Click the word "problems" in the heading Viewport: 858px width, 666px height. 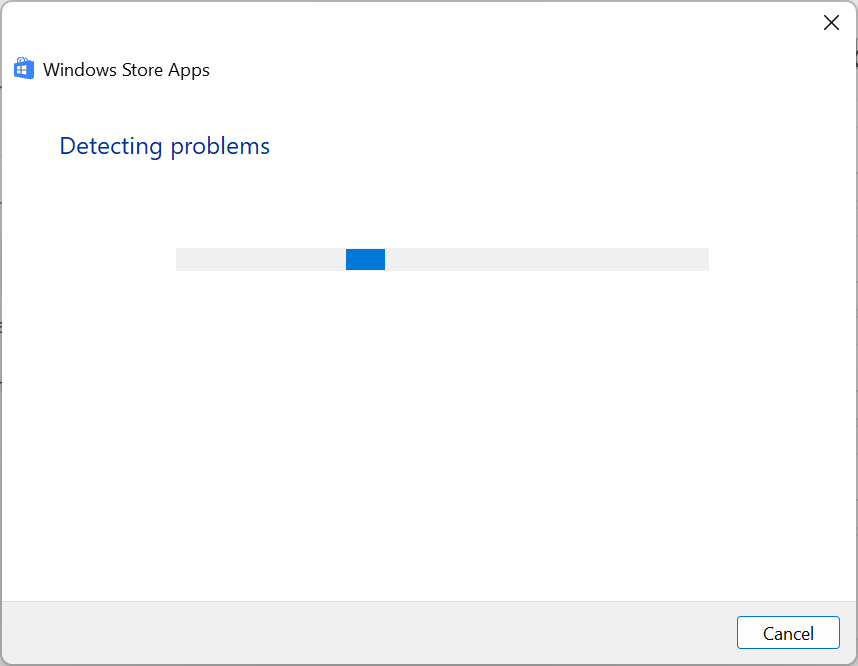pyautogui.click(x=220, y=146)
